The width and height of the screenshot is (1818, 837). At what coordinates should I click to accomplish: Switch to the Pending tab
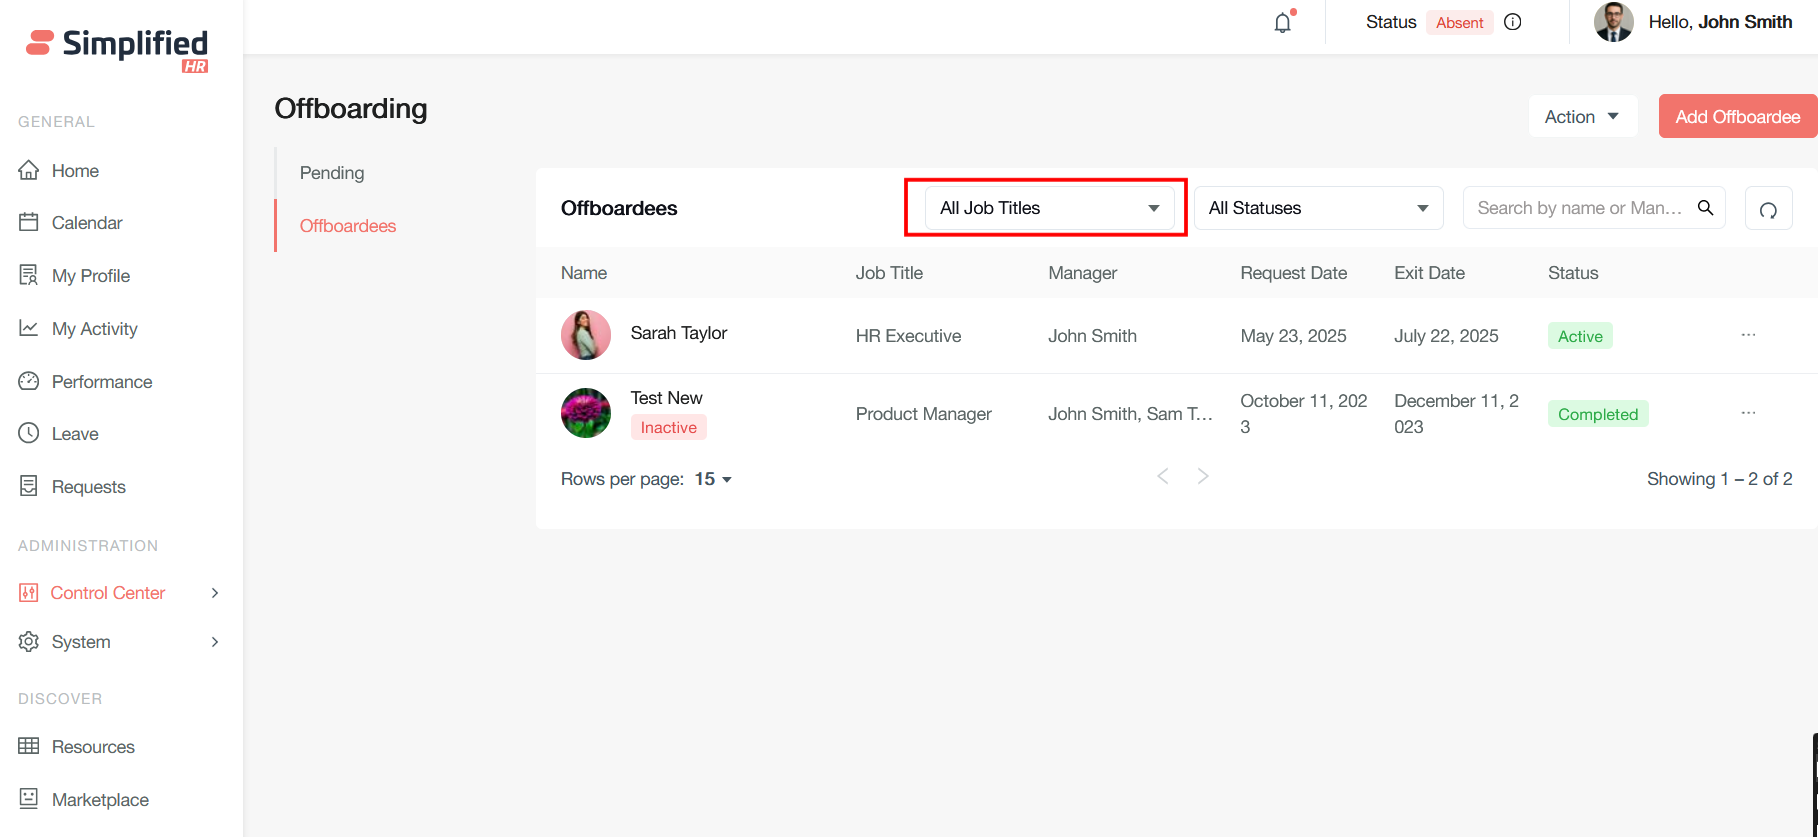tap(332, 173)
